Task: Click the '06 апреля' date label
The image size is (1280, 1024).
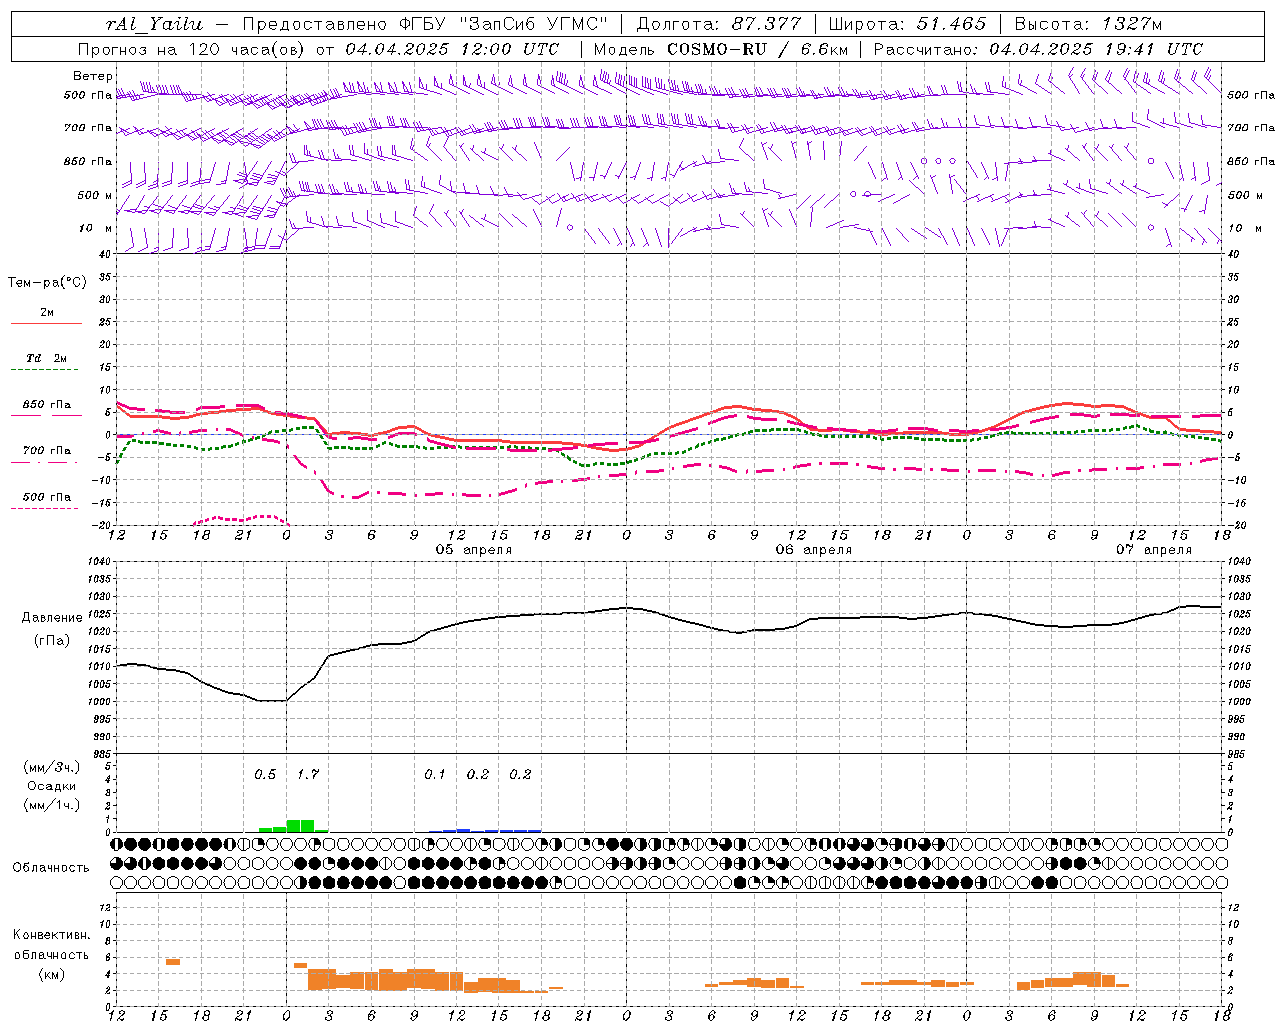Action: [814, 550]
